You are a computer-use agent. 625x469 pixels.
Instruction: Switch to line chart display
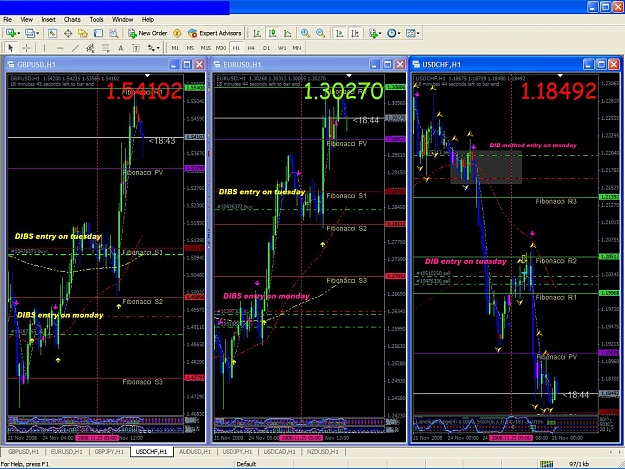(x=287, y=33)
